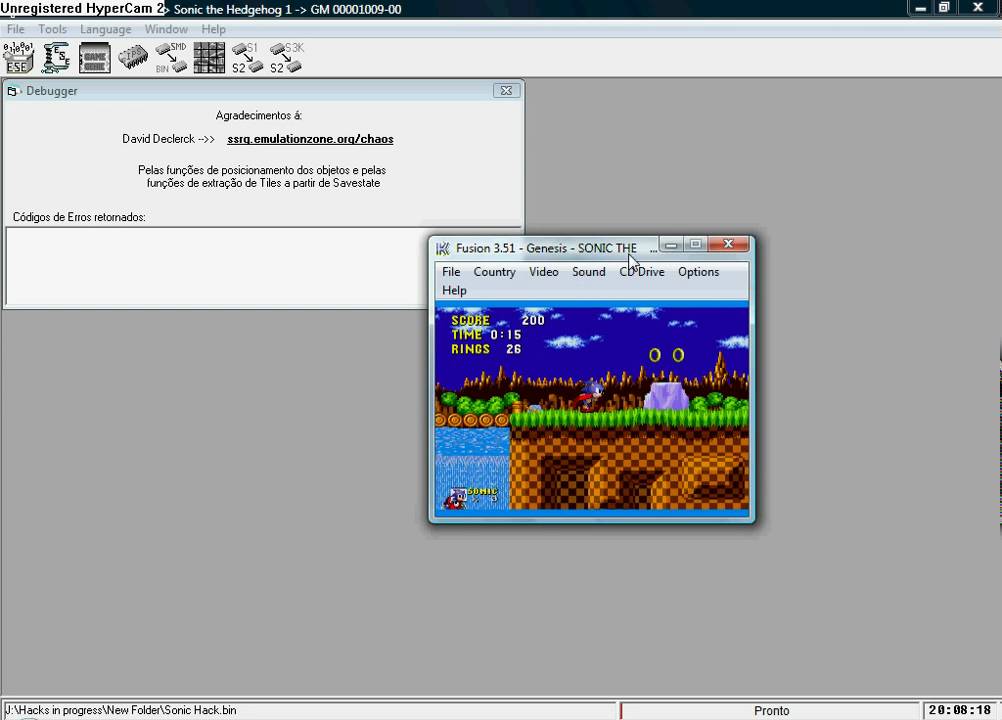Click inside the error codes text box
1002x720 pixels.
click(x=217, y=266)
